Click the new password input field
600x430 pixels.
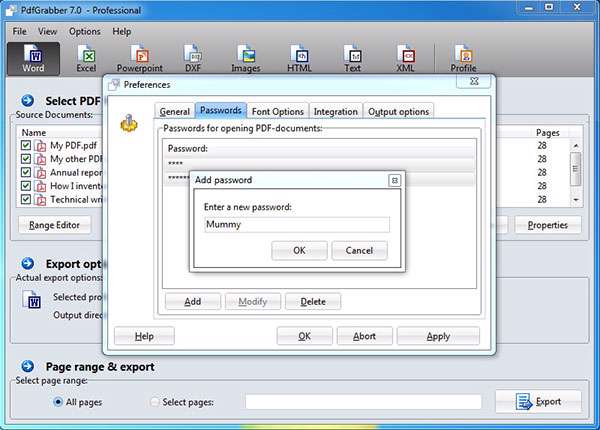[295, 225]
